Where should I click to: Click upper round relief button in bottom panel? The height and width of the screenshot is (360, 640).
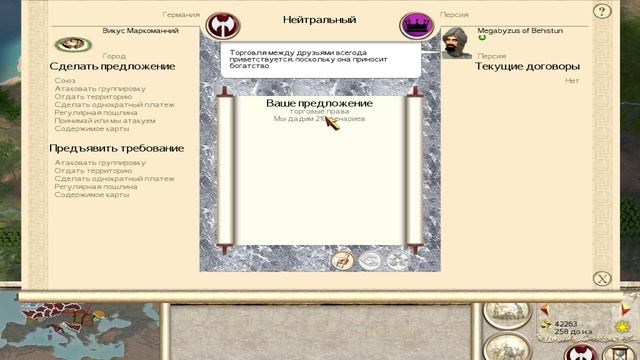click(507, 315)
